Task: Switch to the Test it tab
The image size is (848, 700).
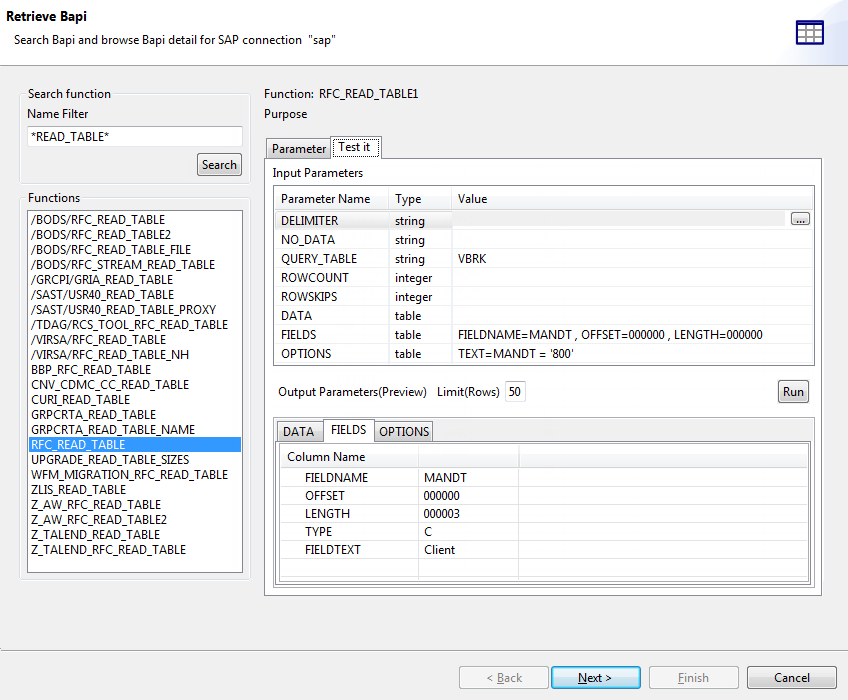Action: coord(356,146)
